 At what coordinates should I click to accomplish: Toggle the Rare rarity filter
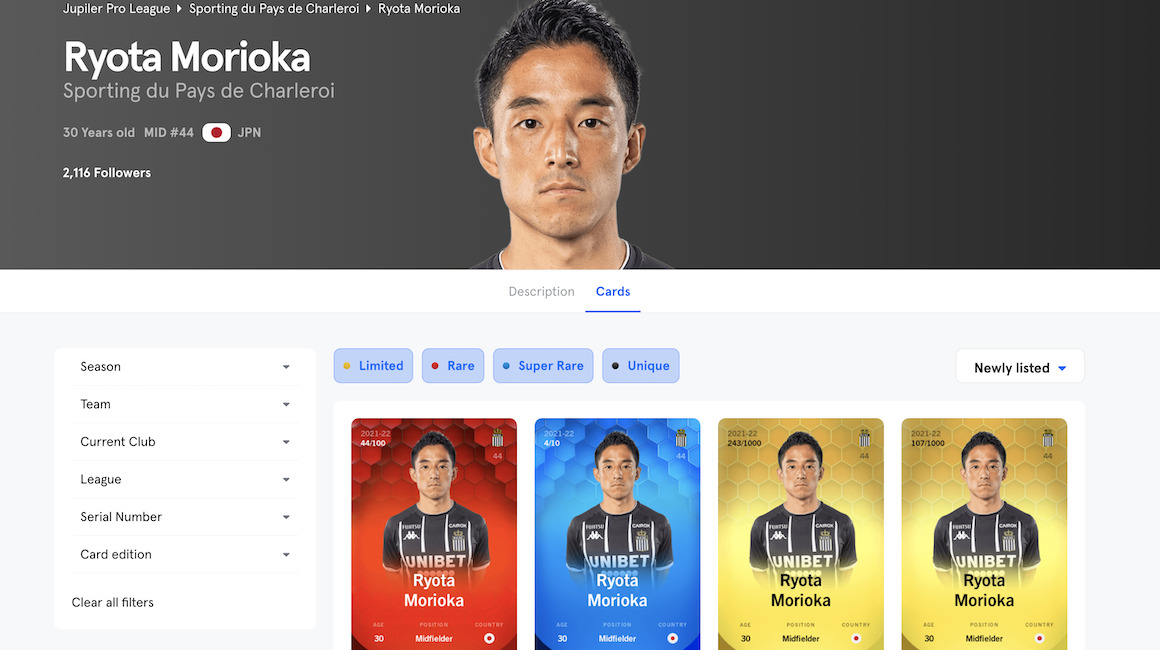pos(453,365)
